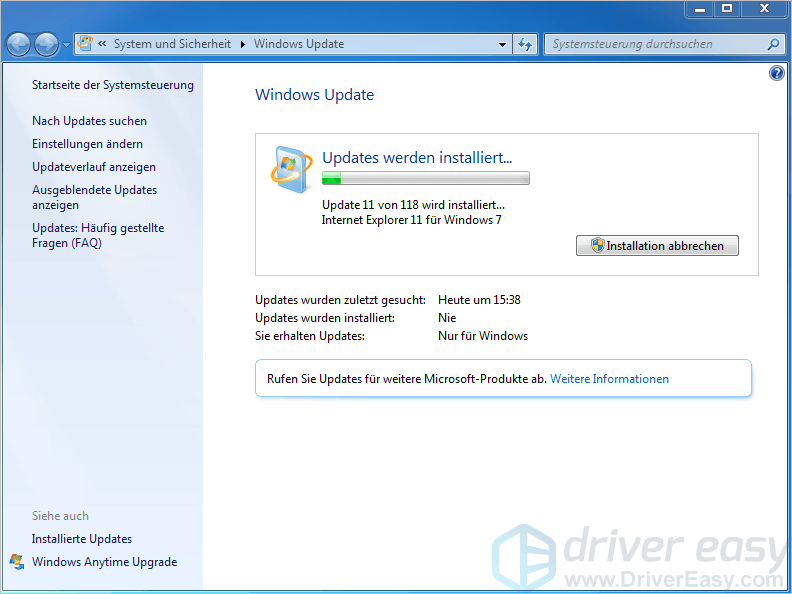Open Updates: Häufig gestellte Fragen (FAQ)

point(98,235)
